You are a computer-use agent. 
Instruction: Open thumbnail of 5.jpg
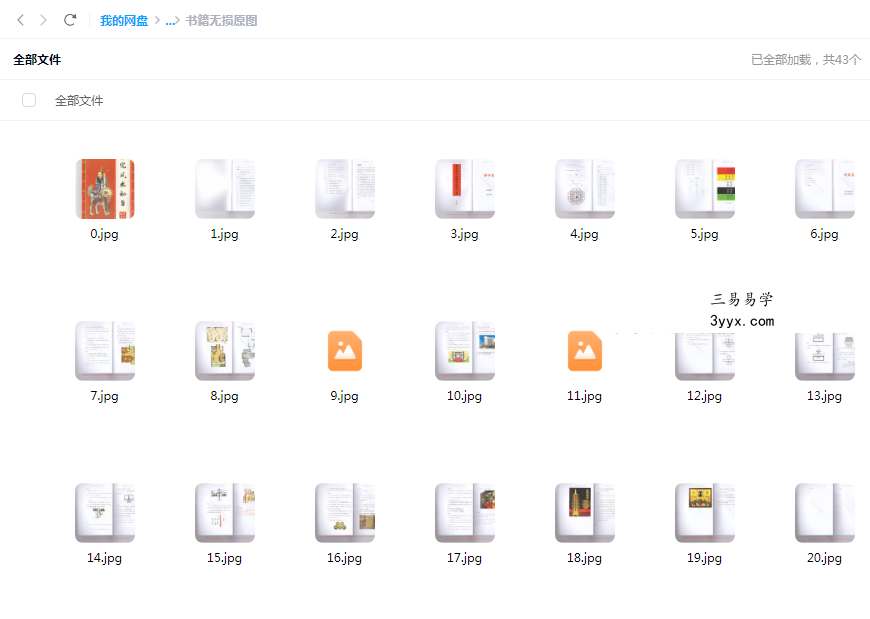[x=705, y=189]
